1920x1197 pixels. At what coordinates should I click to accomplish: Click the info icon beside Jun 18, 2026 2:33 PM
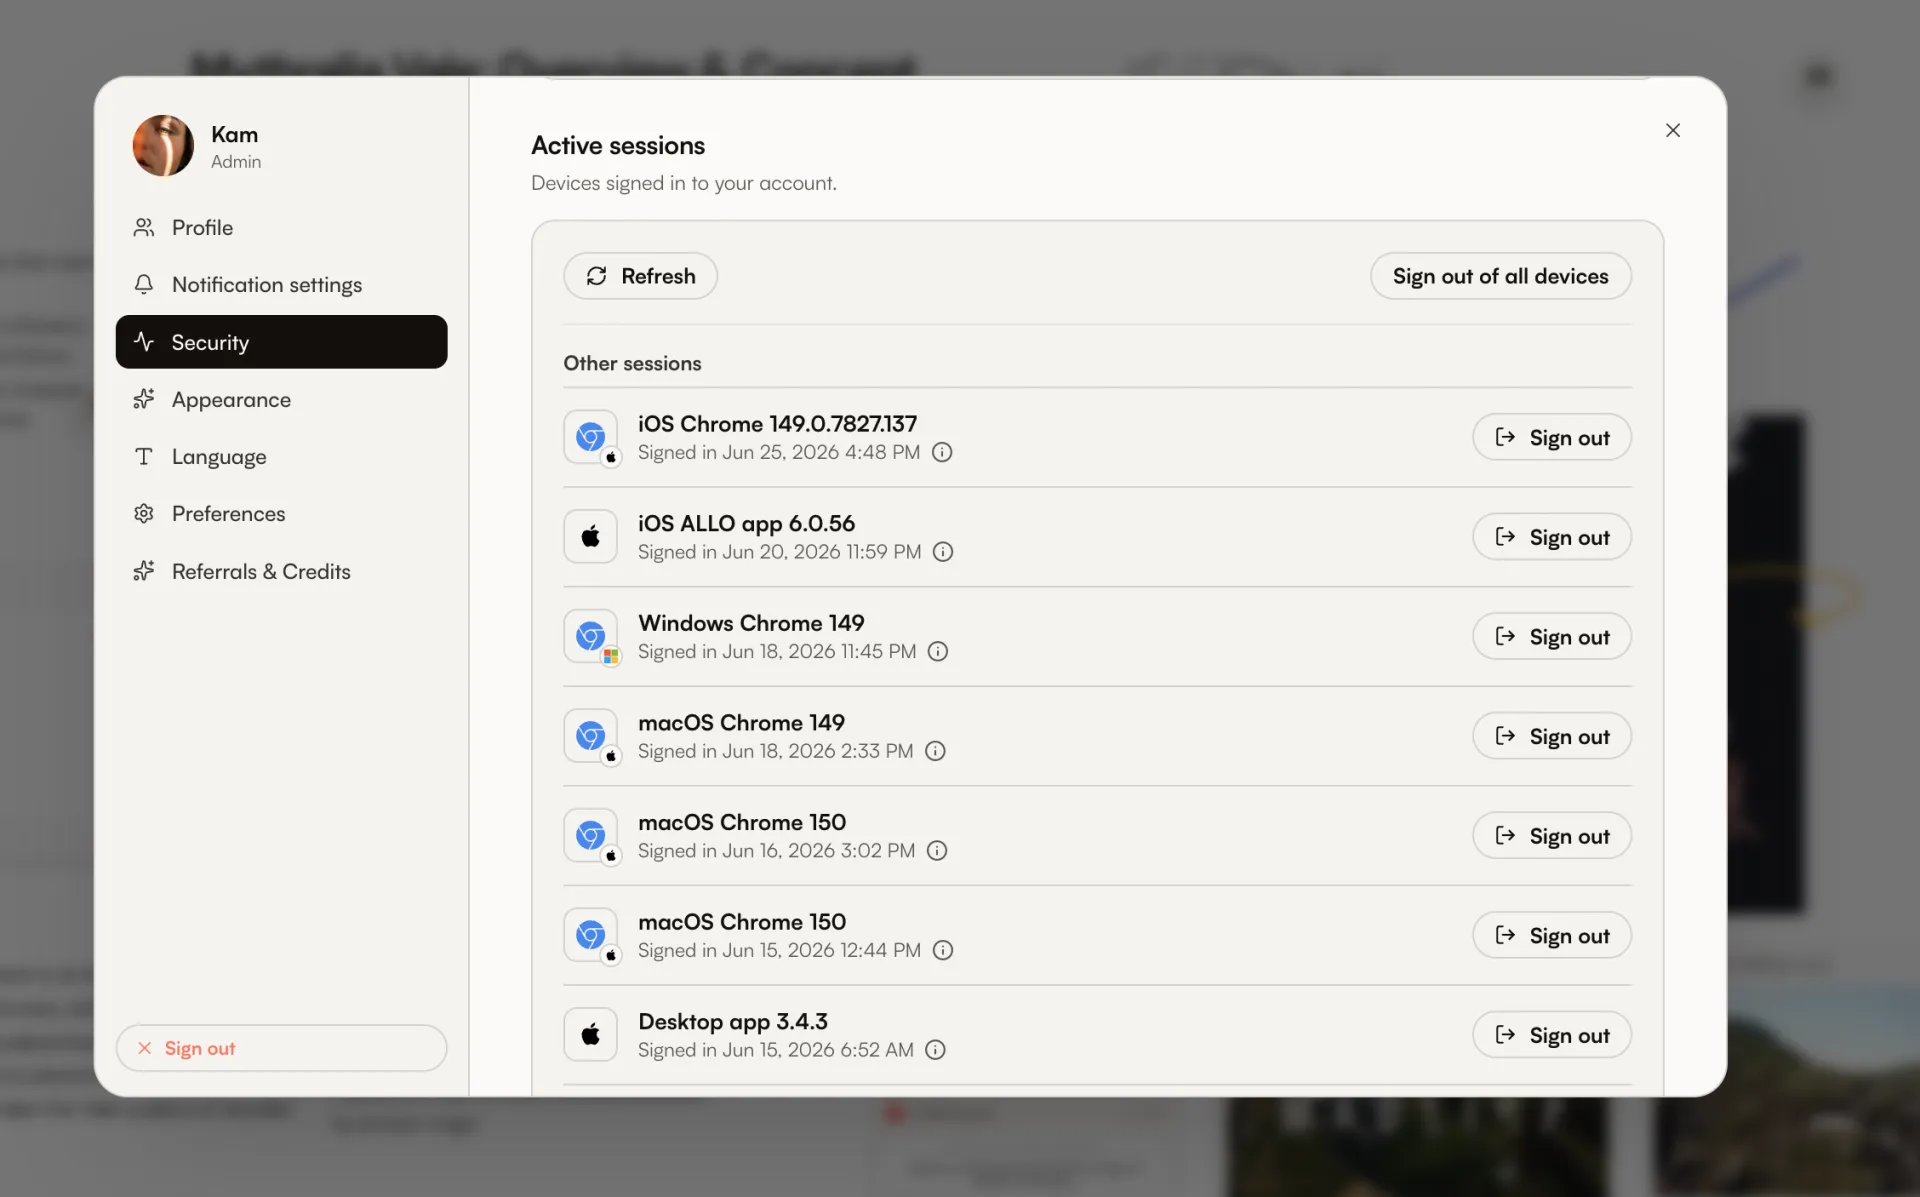935,751
